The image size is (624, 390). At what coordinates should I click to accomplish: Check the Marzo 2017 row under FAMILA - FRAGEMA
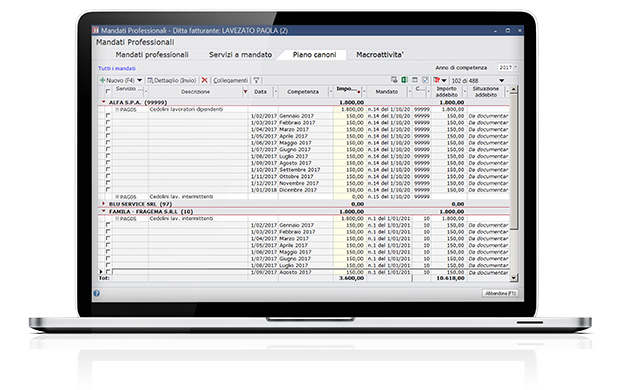pos(108,238)
